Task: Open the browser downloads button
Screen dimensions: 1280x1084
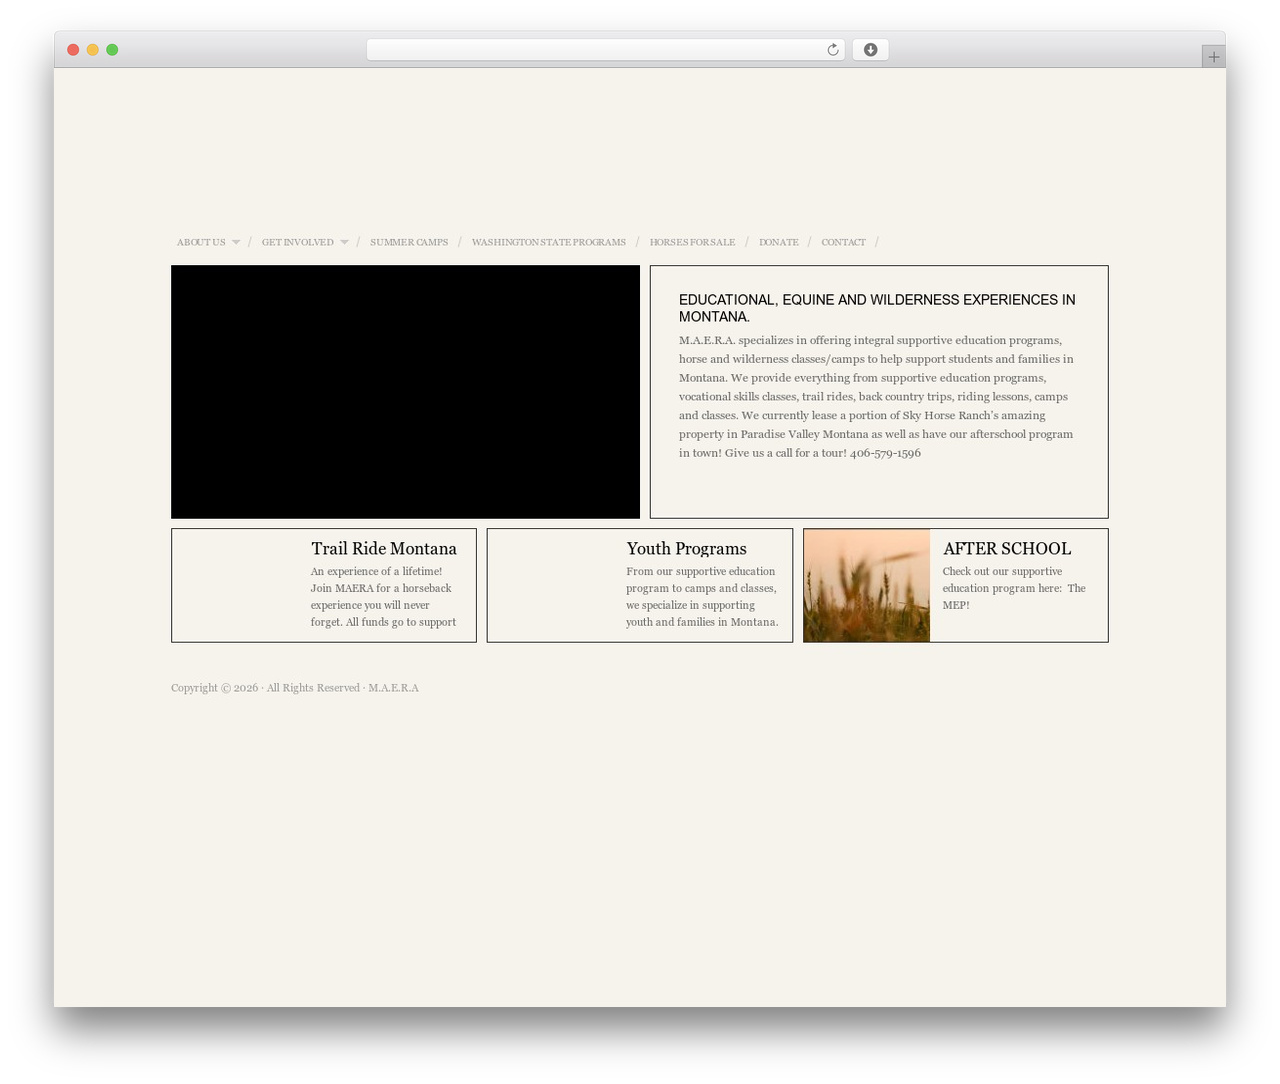Action: pos(870,50)
